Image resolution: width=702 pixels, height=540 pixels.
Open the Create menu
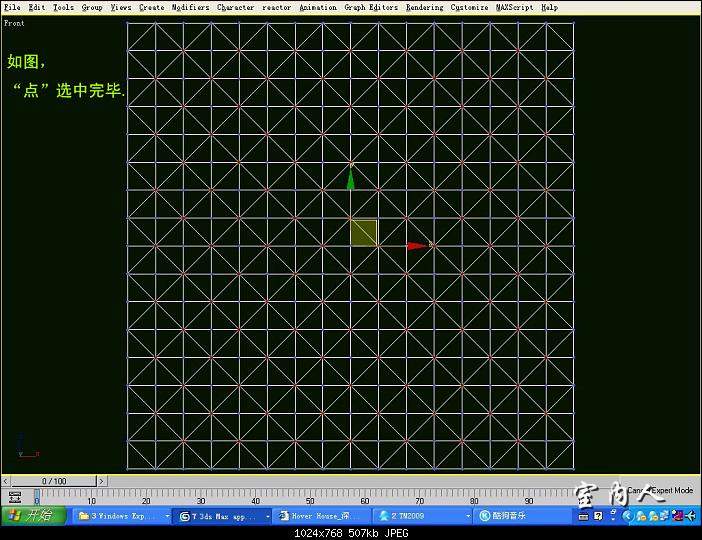(x=151, y=7)
